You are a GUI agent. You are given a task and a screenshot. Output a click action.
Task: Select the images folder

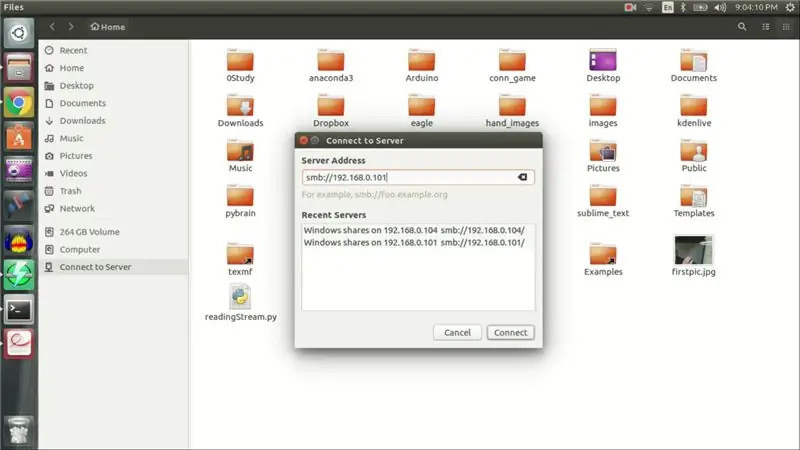click(x=603, y=111)
